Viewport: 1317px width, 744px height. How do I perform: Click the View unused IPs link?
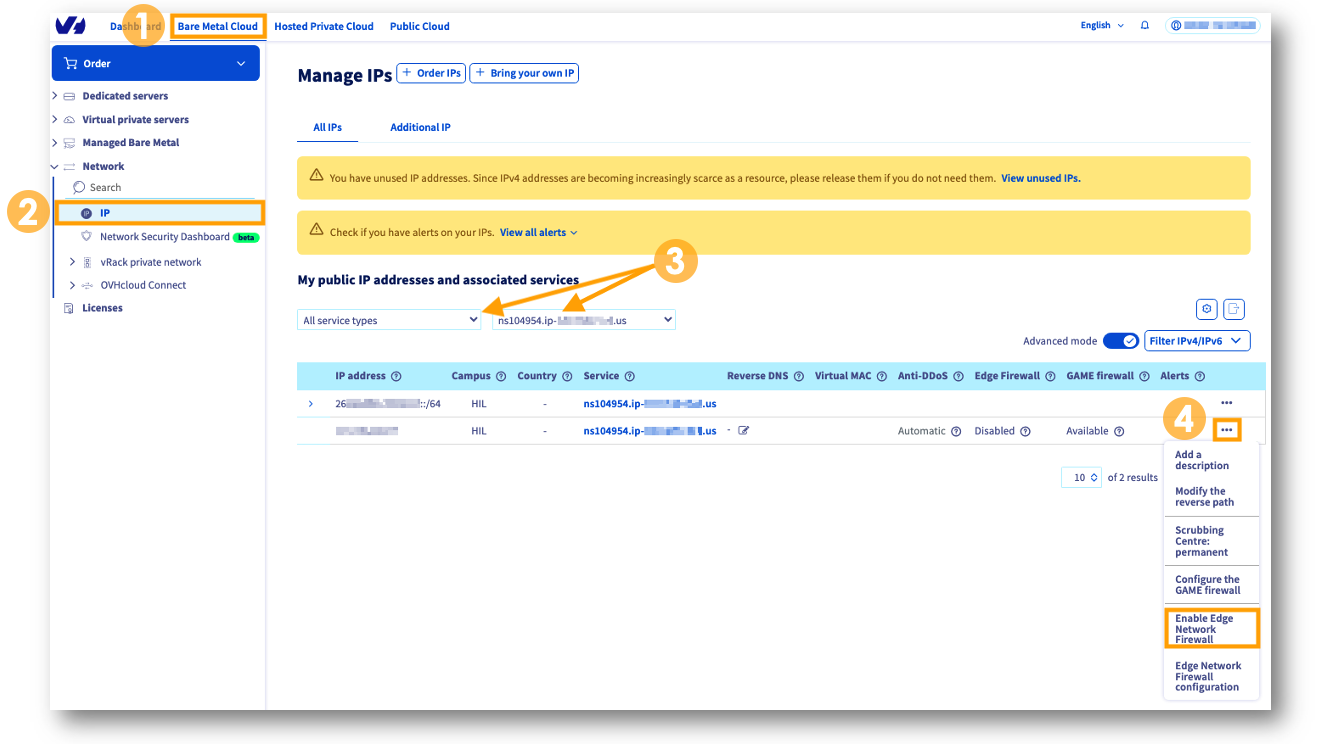pyautogui.click(x=1040, y=177)
